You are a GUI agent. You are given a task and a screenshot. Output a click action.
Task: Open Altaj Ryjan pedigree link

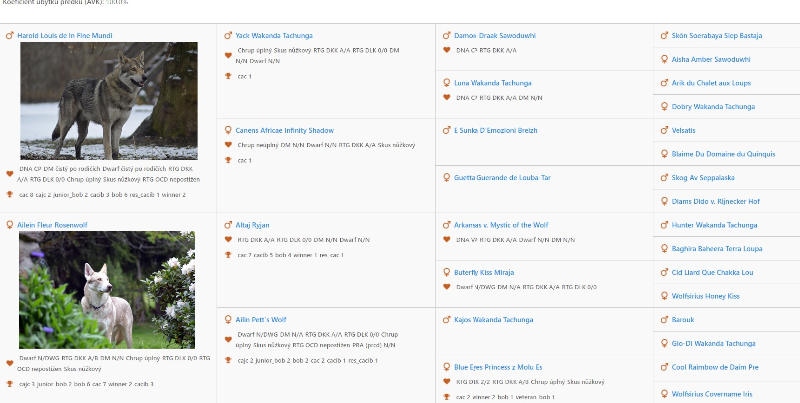(253, 225)
